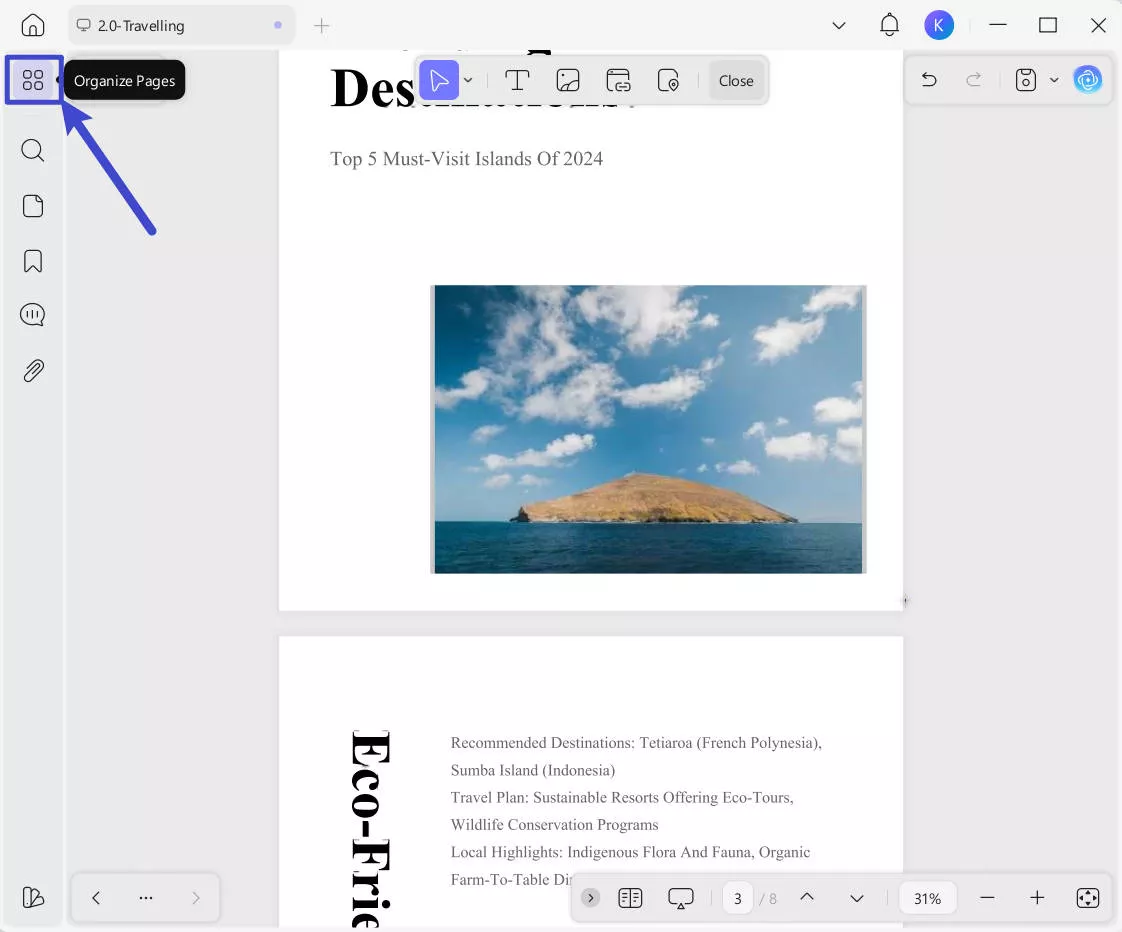Image resolution: width=1122 pixels, height=932 pixels.
Task: Toggle fit-to-screen view mode
Action: click(x=1087, y=898)
